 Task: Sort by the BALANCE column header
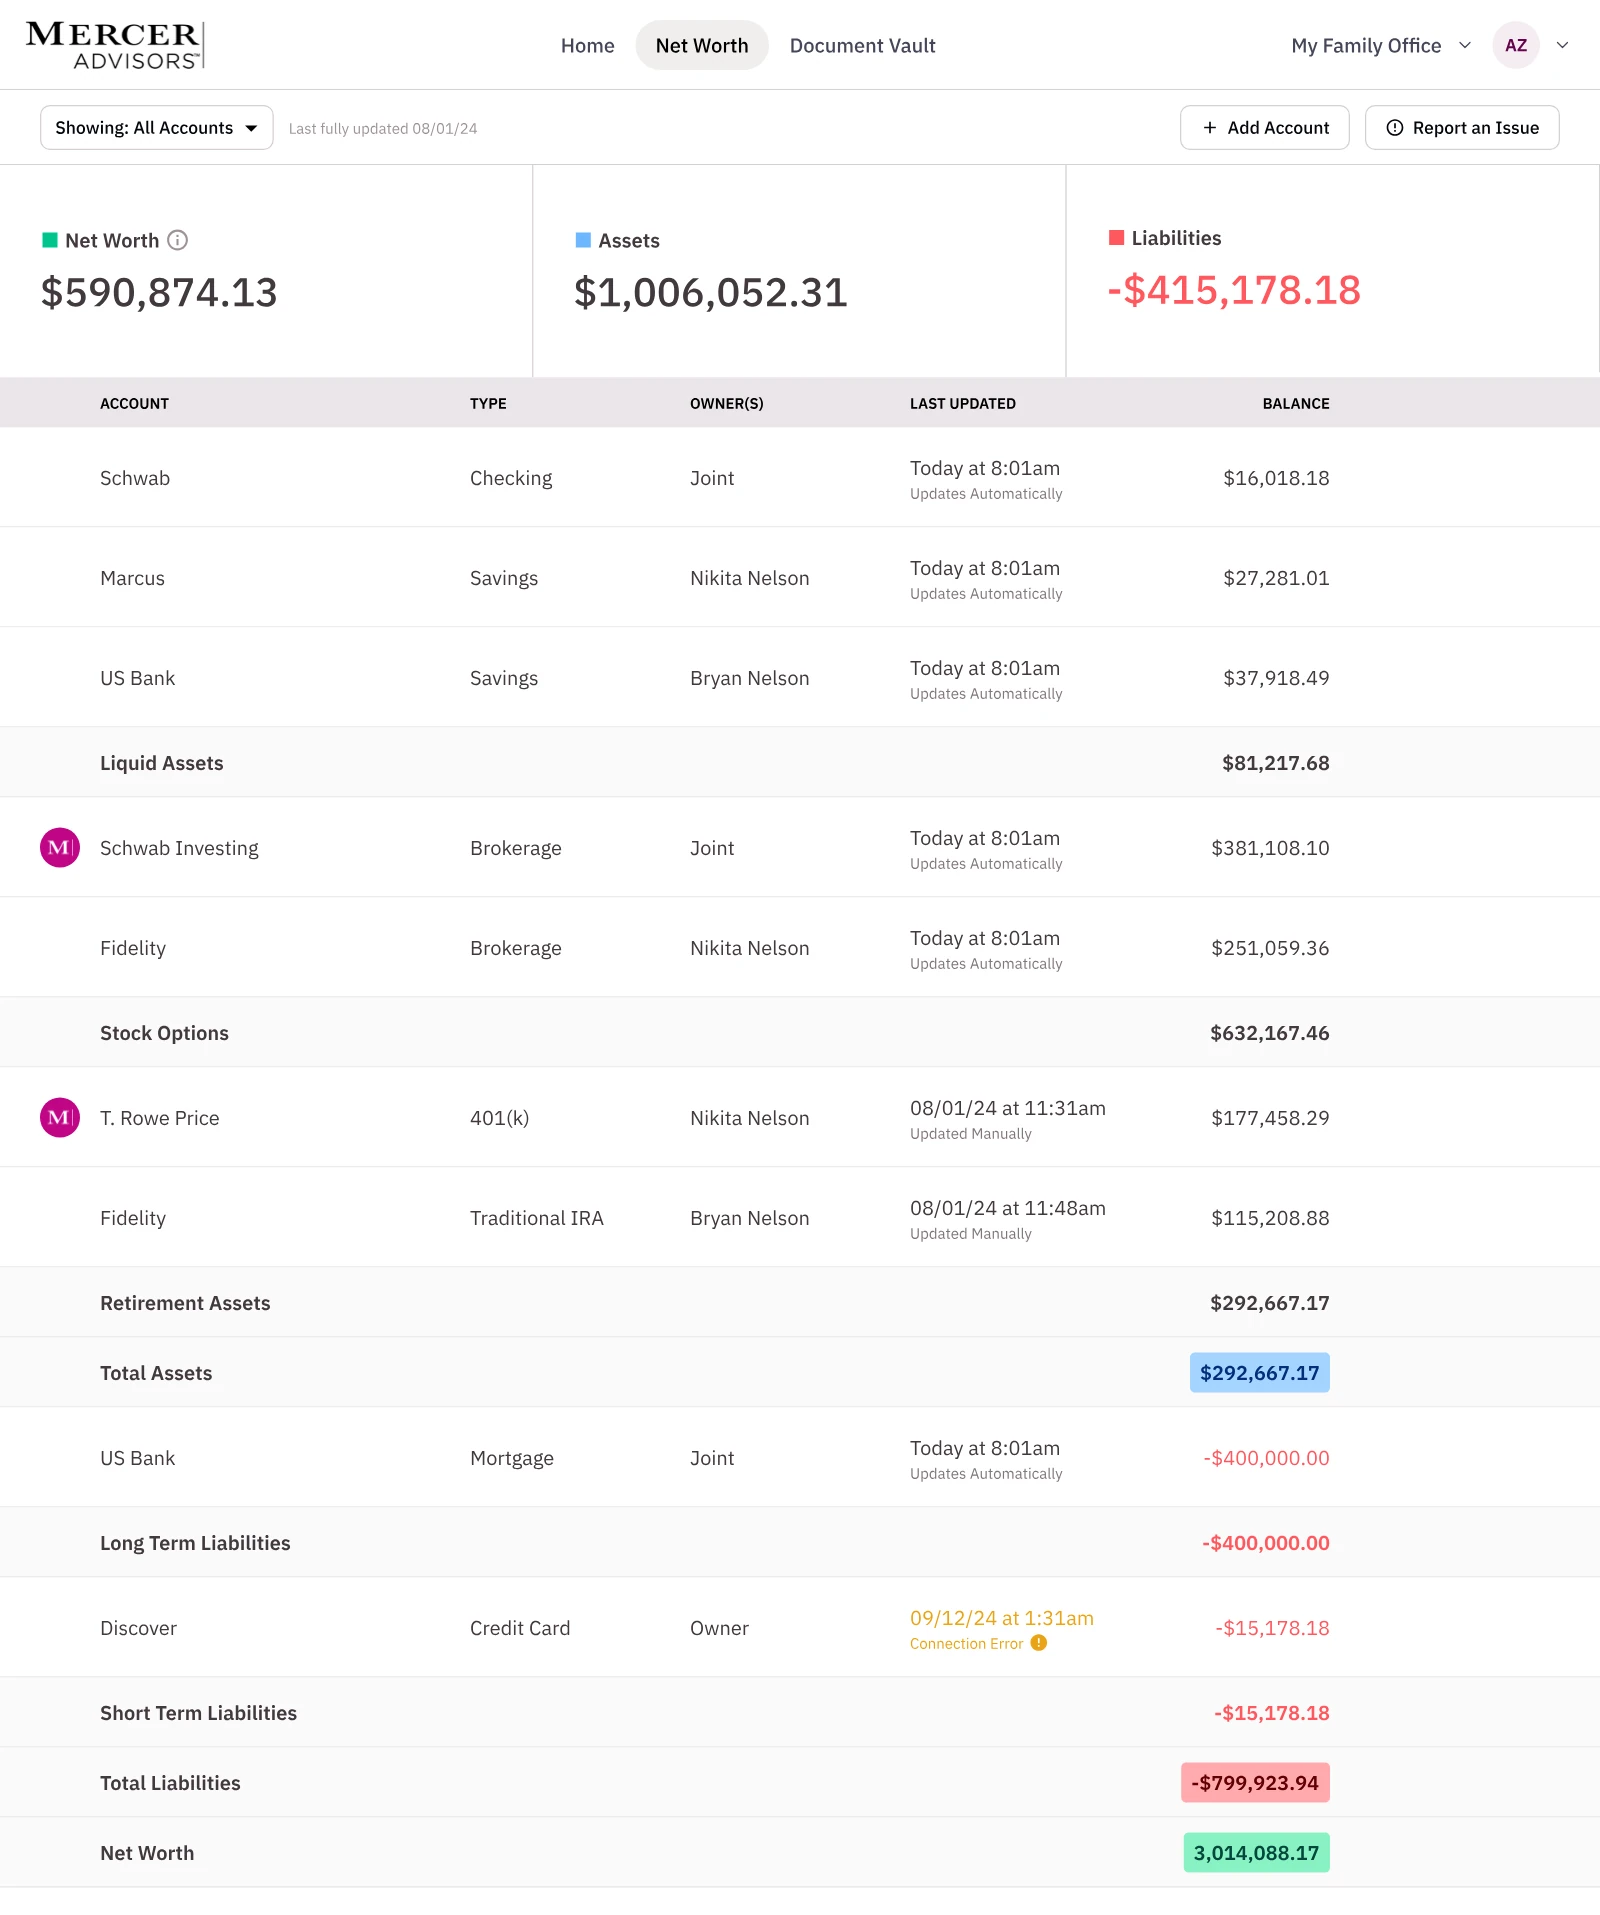tap(1296, 403)
